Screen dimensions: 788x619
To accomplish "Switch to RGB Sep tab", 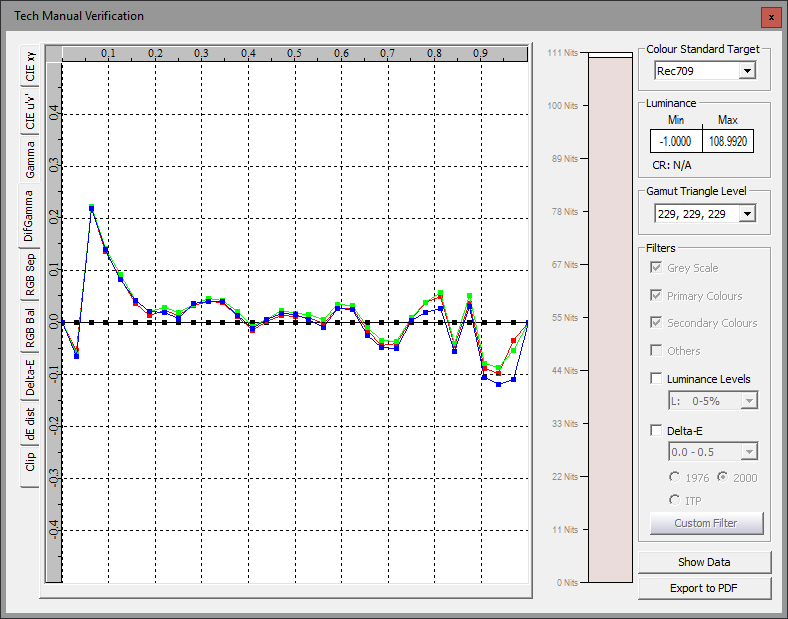I will tap(30, 274).
